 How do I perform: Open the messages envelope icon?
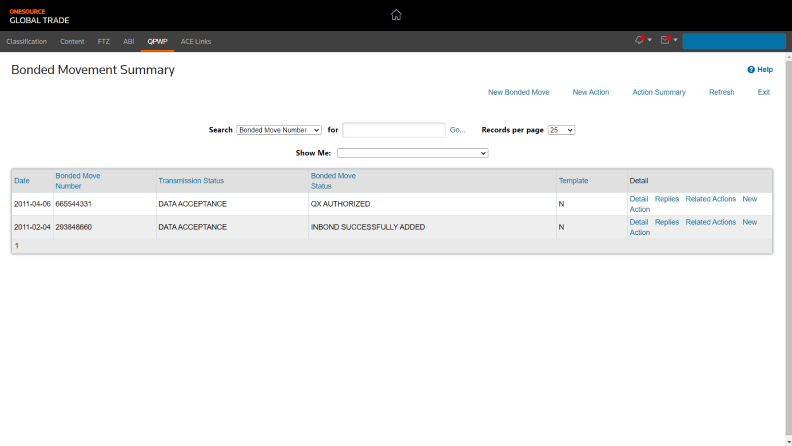point(665,40)
